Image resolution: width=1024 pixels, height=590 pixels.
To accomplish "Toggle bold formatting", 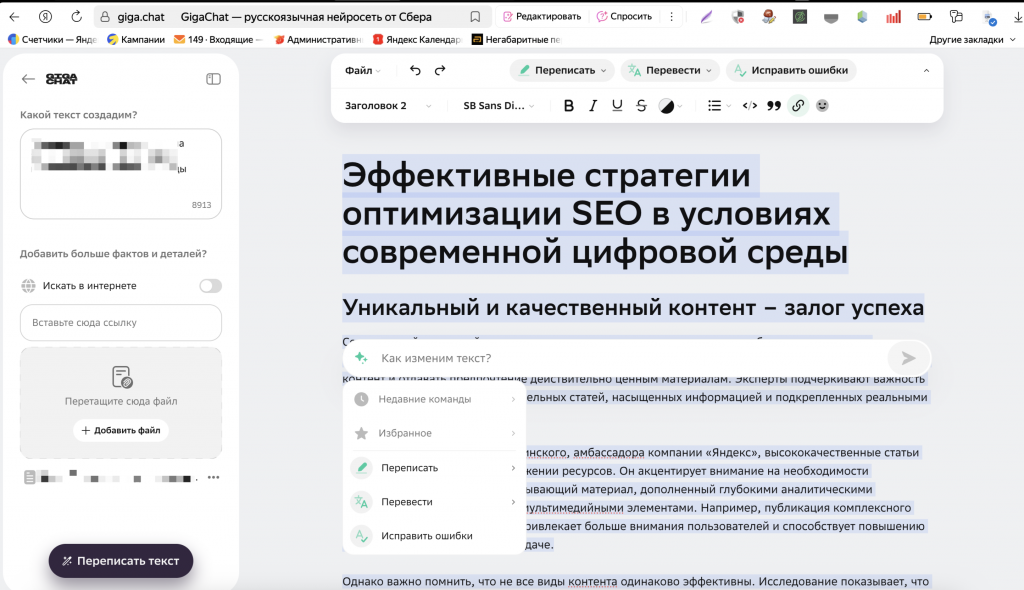I will [567, 105].
